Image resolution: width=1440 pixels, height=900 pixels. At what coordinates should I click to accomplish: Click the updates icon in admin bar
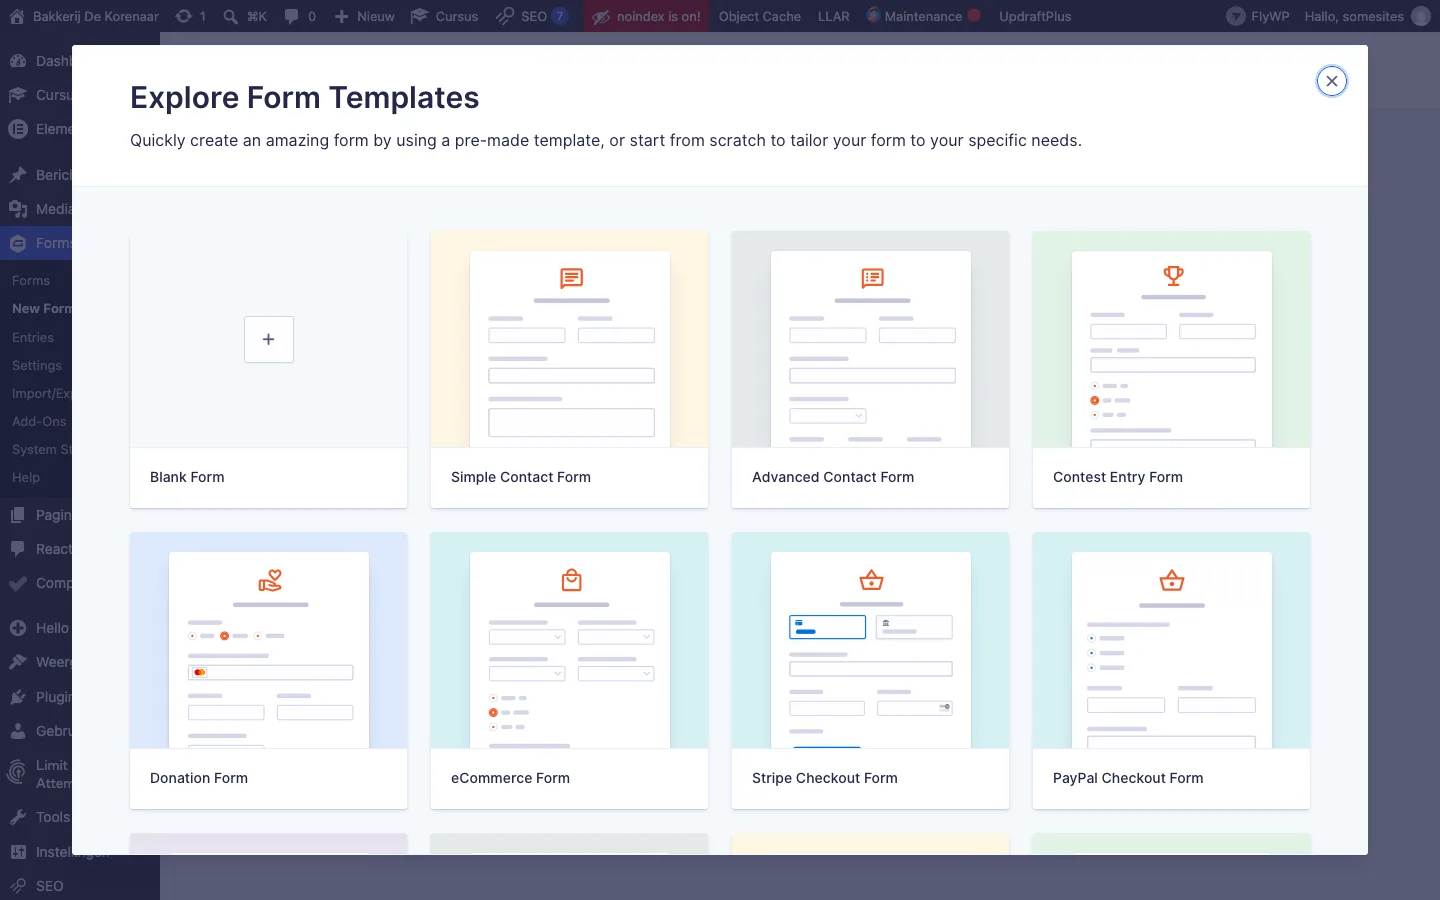point(183,16)
